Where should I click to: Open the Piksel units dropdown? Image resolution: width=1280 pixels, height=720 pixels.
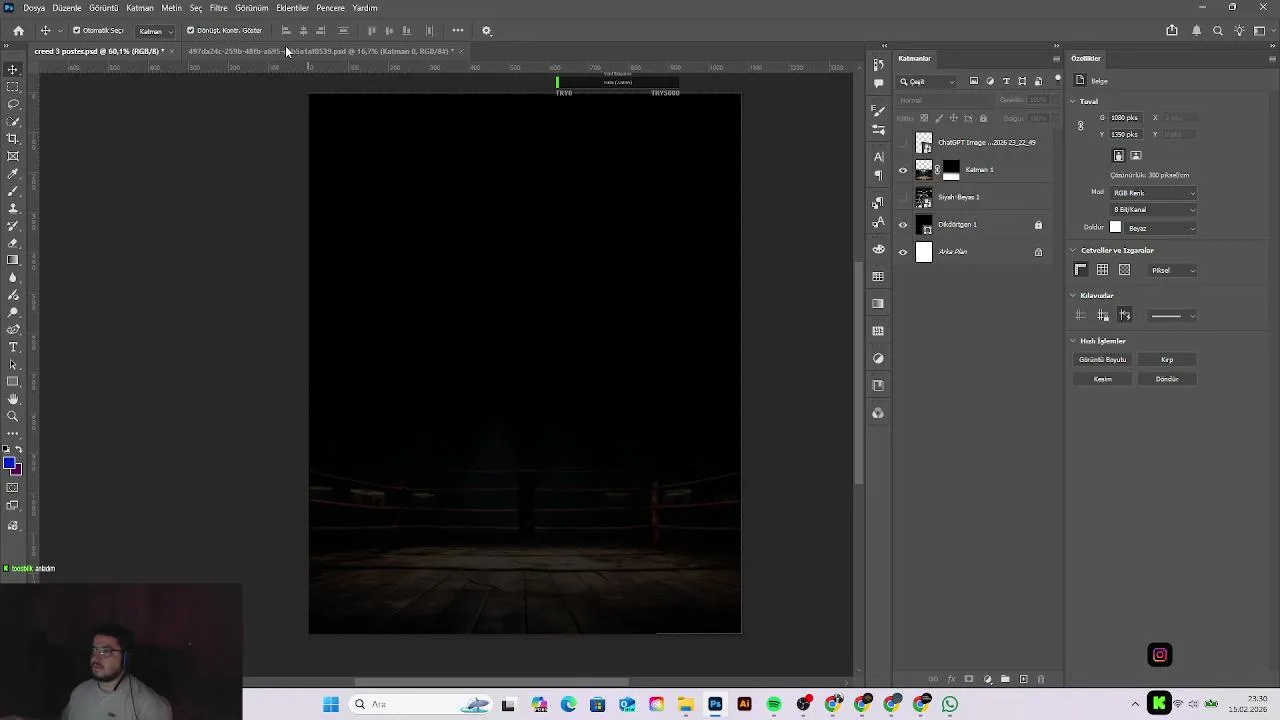tap(1172, 271)
